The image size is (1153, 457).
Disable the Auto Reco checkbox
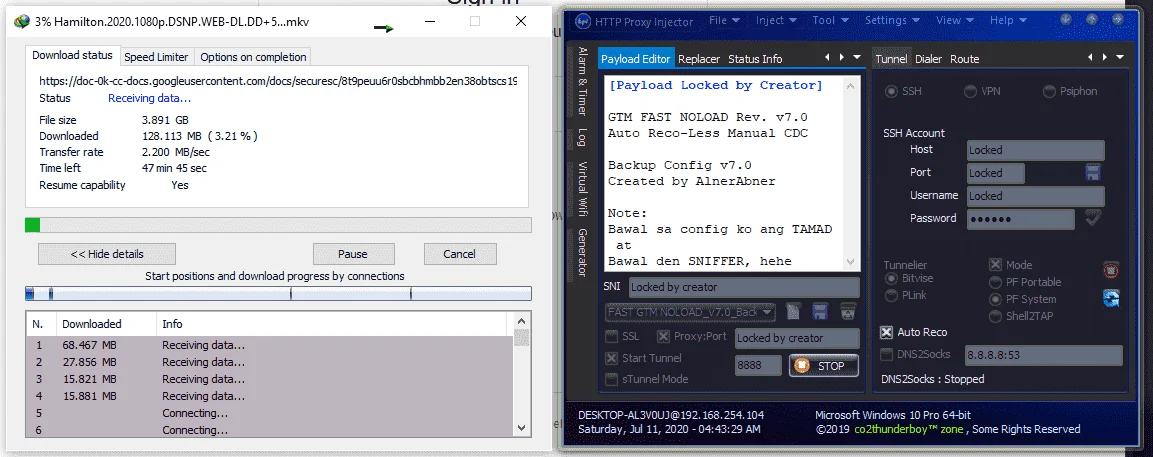pos(887,333)
